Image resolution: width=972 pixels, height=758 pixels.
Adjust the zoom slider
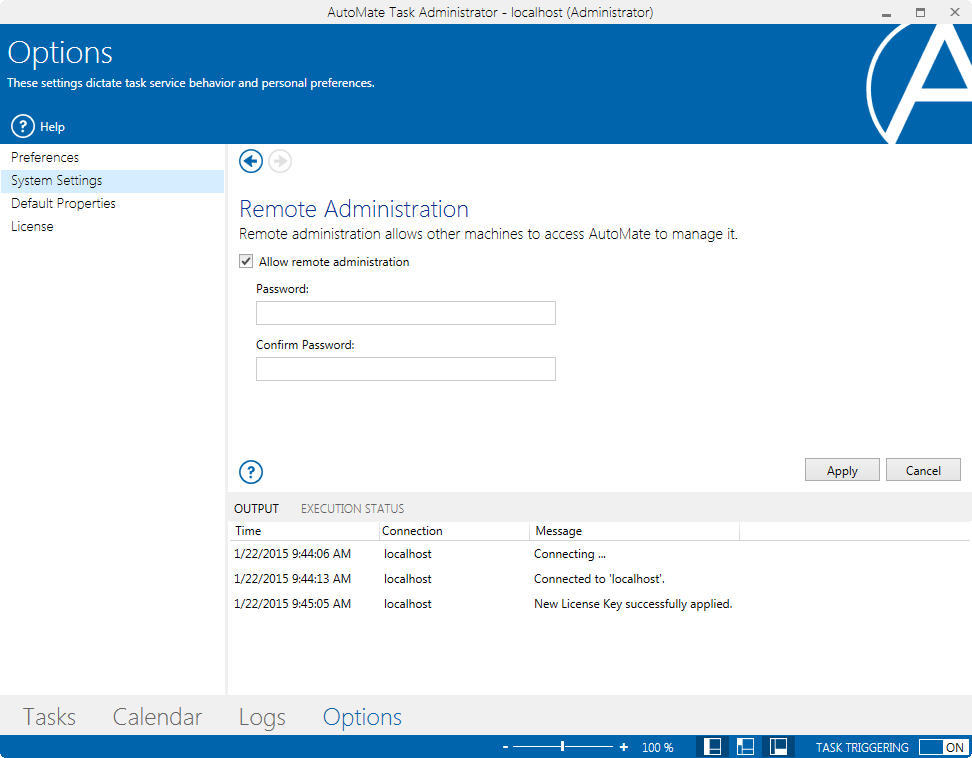pos(562,746)
